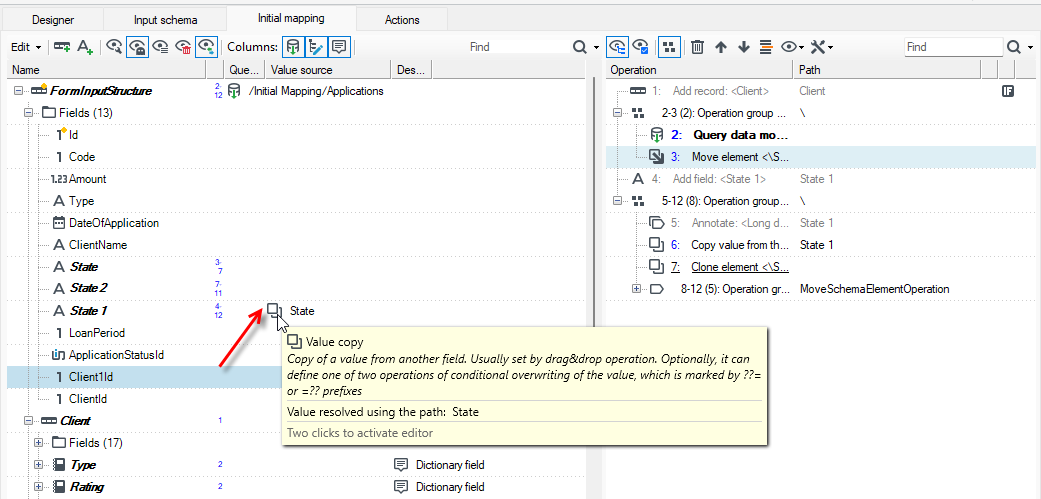Toggle the eye with lock visibility filter
Image resolution: width=1041 pixels, height=499 pixels.
point(137,47)
